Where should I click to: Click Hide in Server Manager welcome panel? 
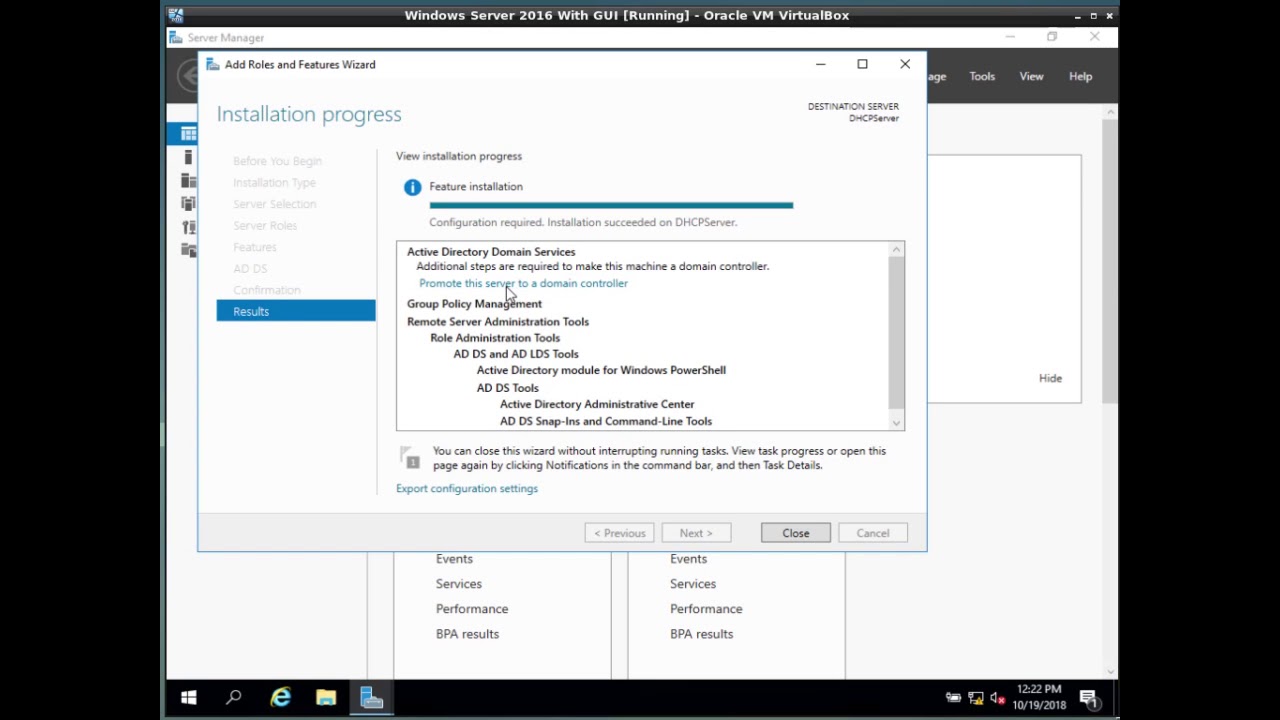point(1050,378)
